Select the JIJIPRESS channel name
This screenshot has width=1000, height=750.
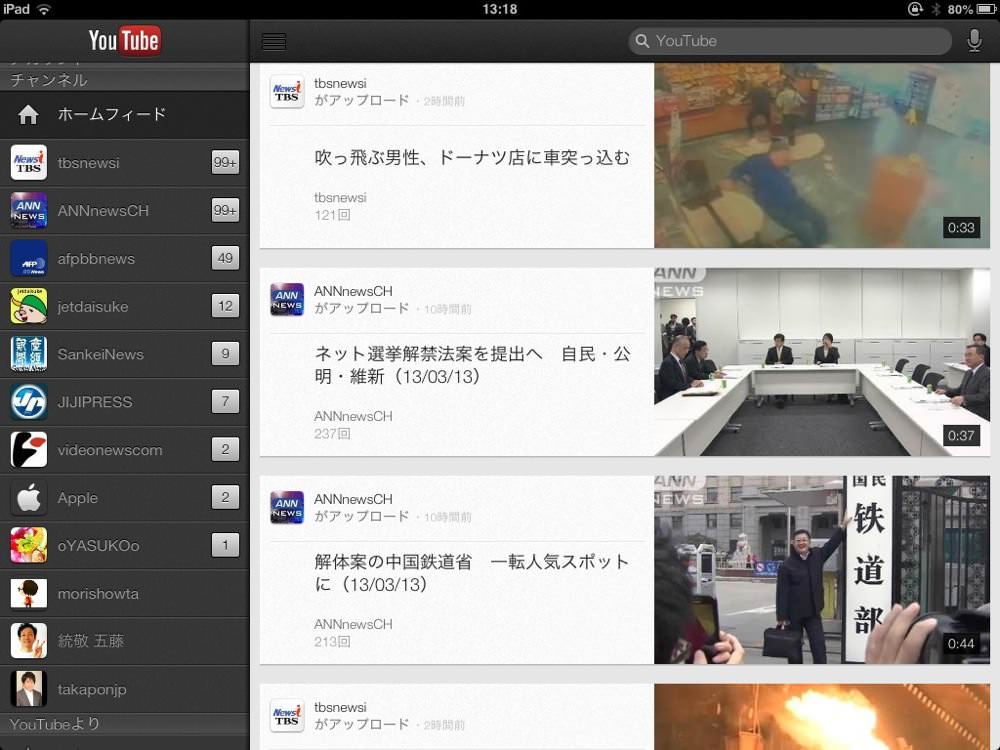(x=95, y=402)
